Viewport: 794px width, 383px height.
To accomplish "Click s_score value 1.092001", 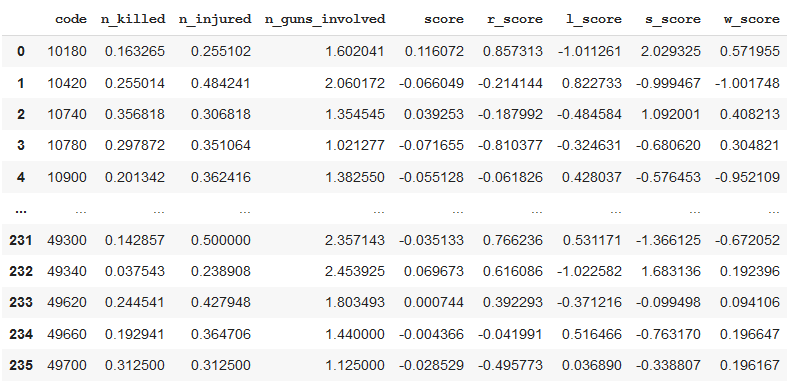I will click(671, 114).
